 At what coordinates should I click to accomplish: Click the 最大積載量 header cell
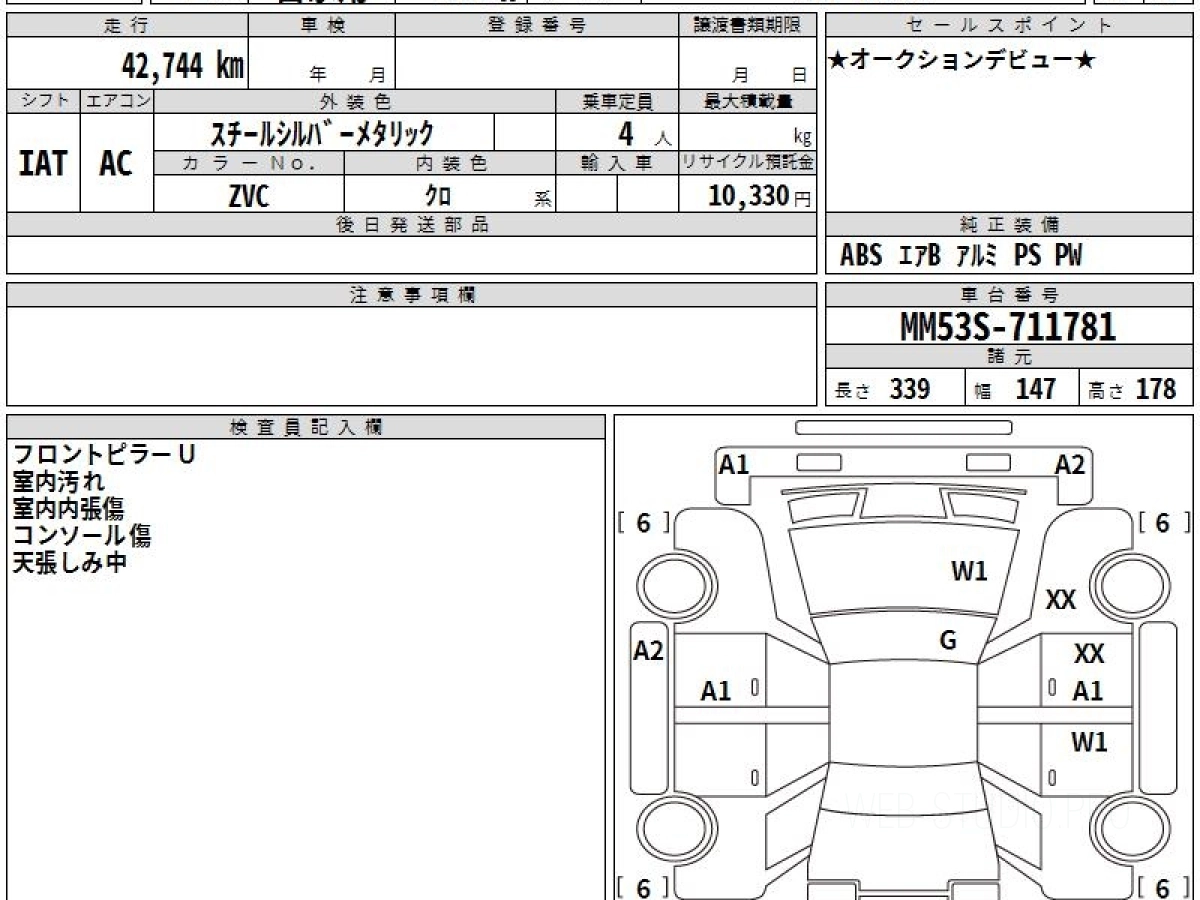pyautogui.click(x=748, y=102)
